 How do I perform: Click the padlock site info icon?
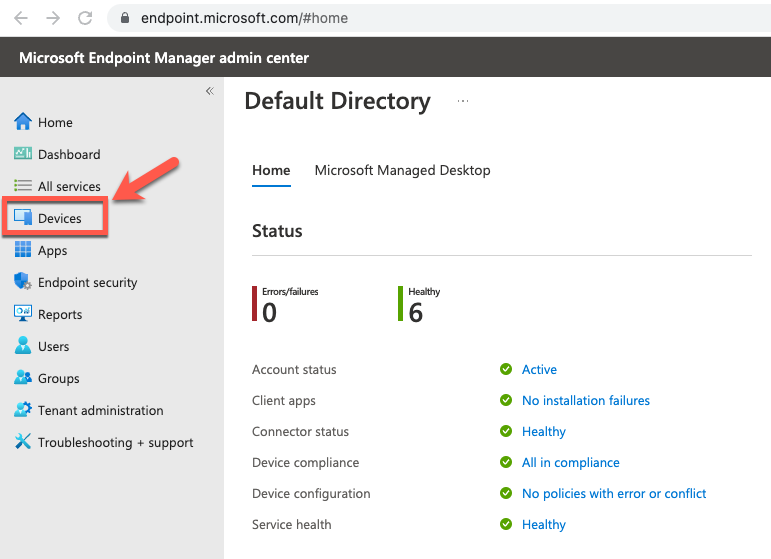pyautogui.click(x=125, y=18)
